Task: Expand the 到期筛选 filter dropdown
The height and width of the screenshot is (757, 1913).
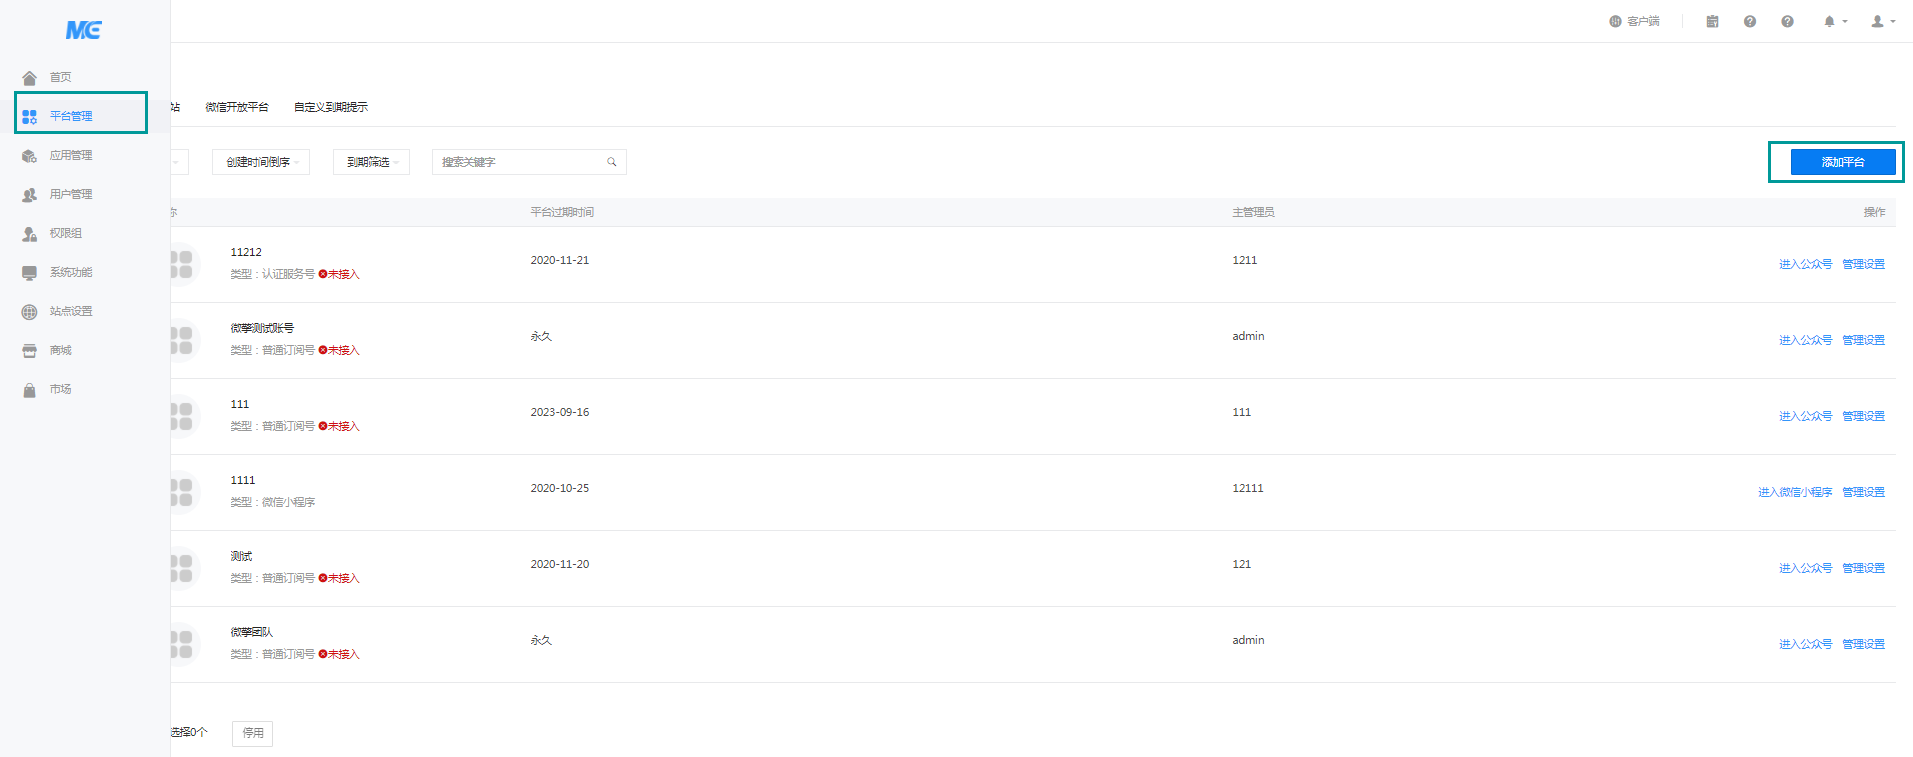Action: 371,162
